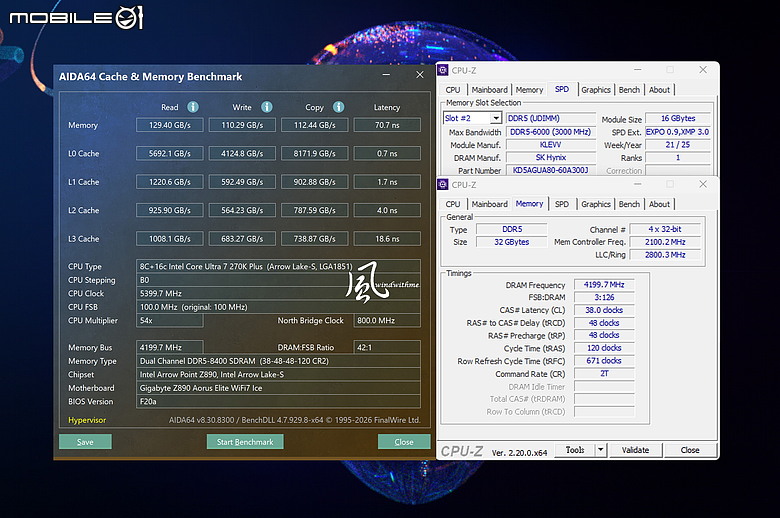Click L3 Cache Latency value 18.6 ns
780x518 pixels.
pos(387,239)
